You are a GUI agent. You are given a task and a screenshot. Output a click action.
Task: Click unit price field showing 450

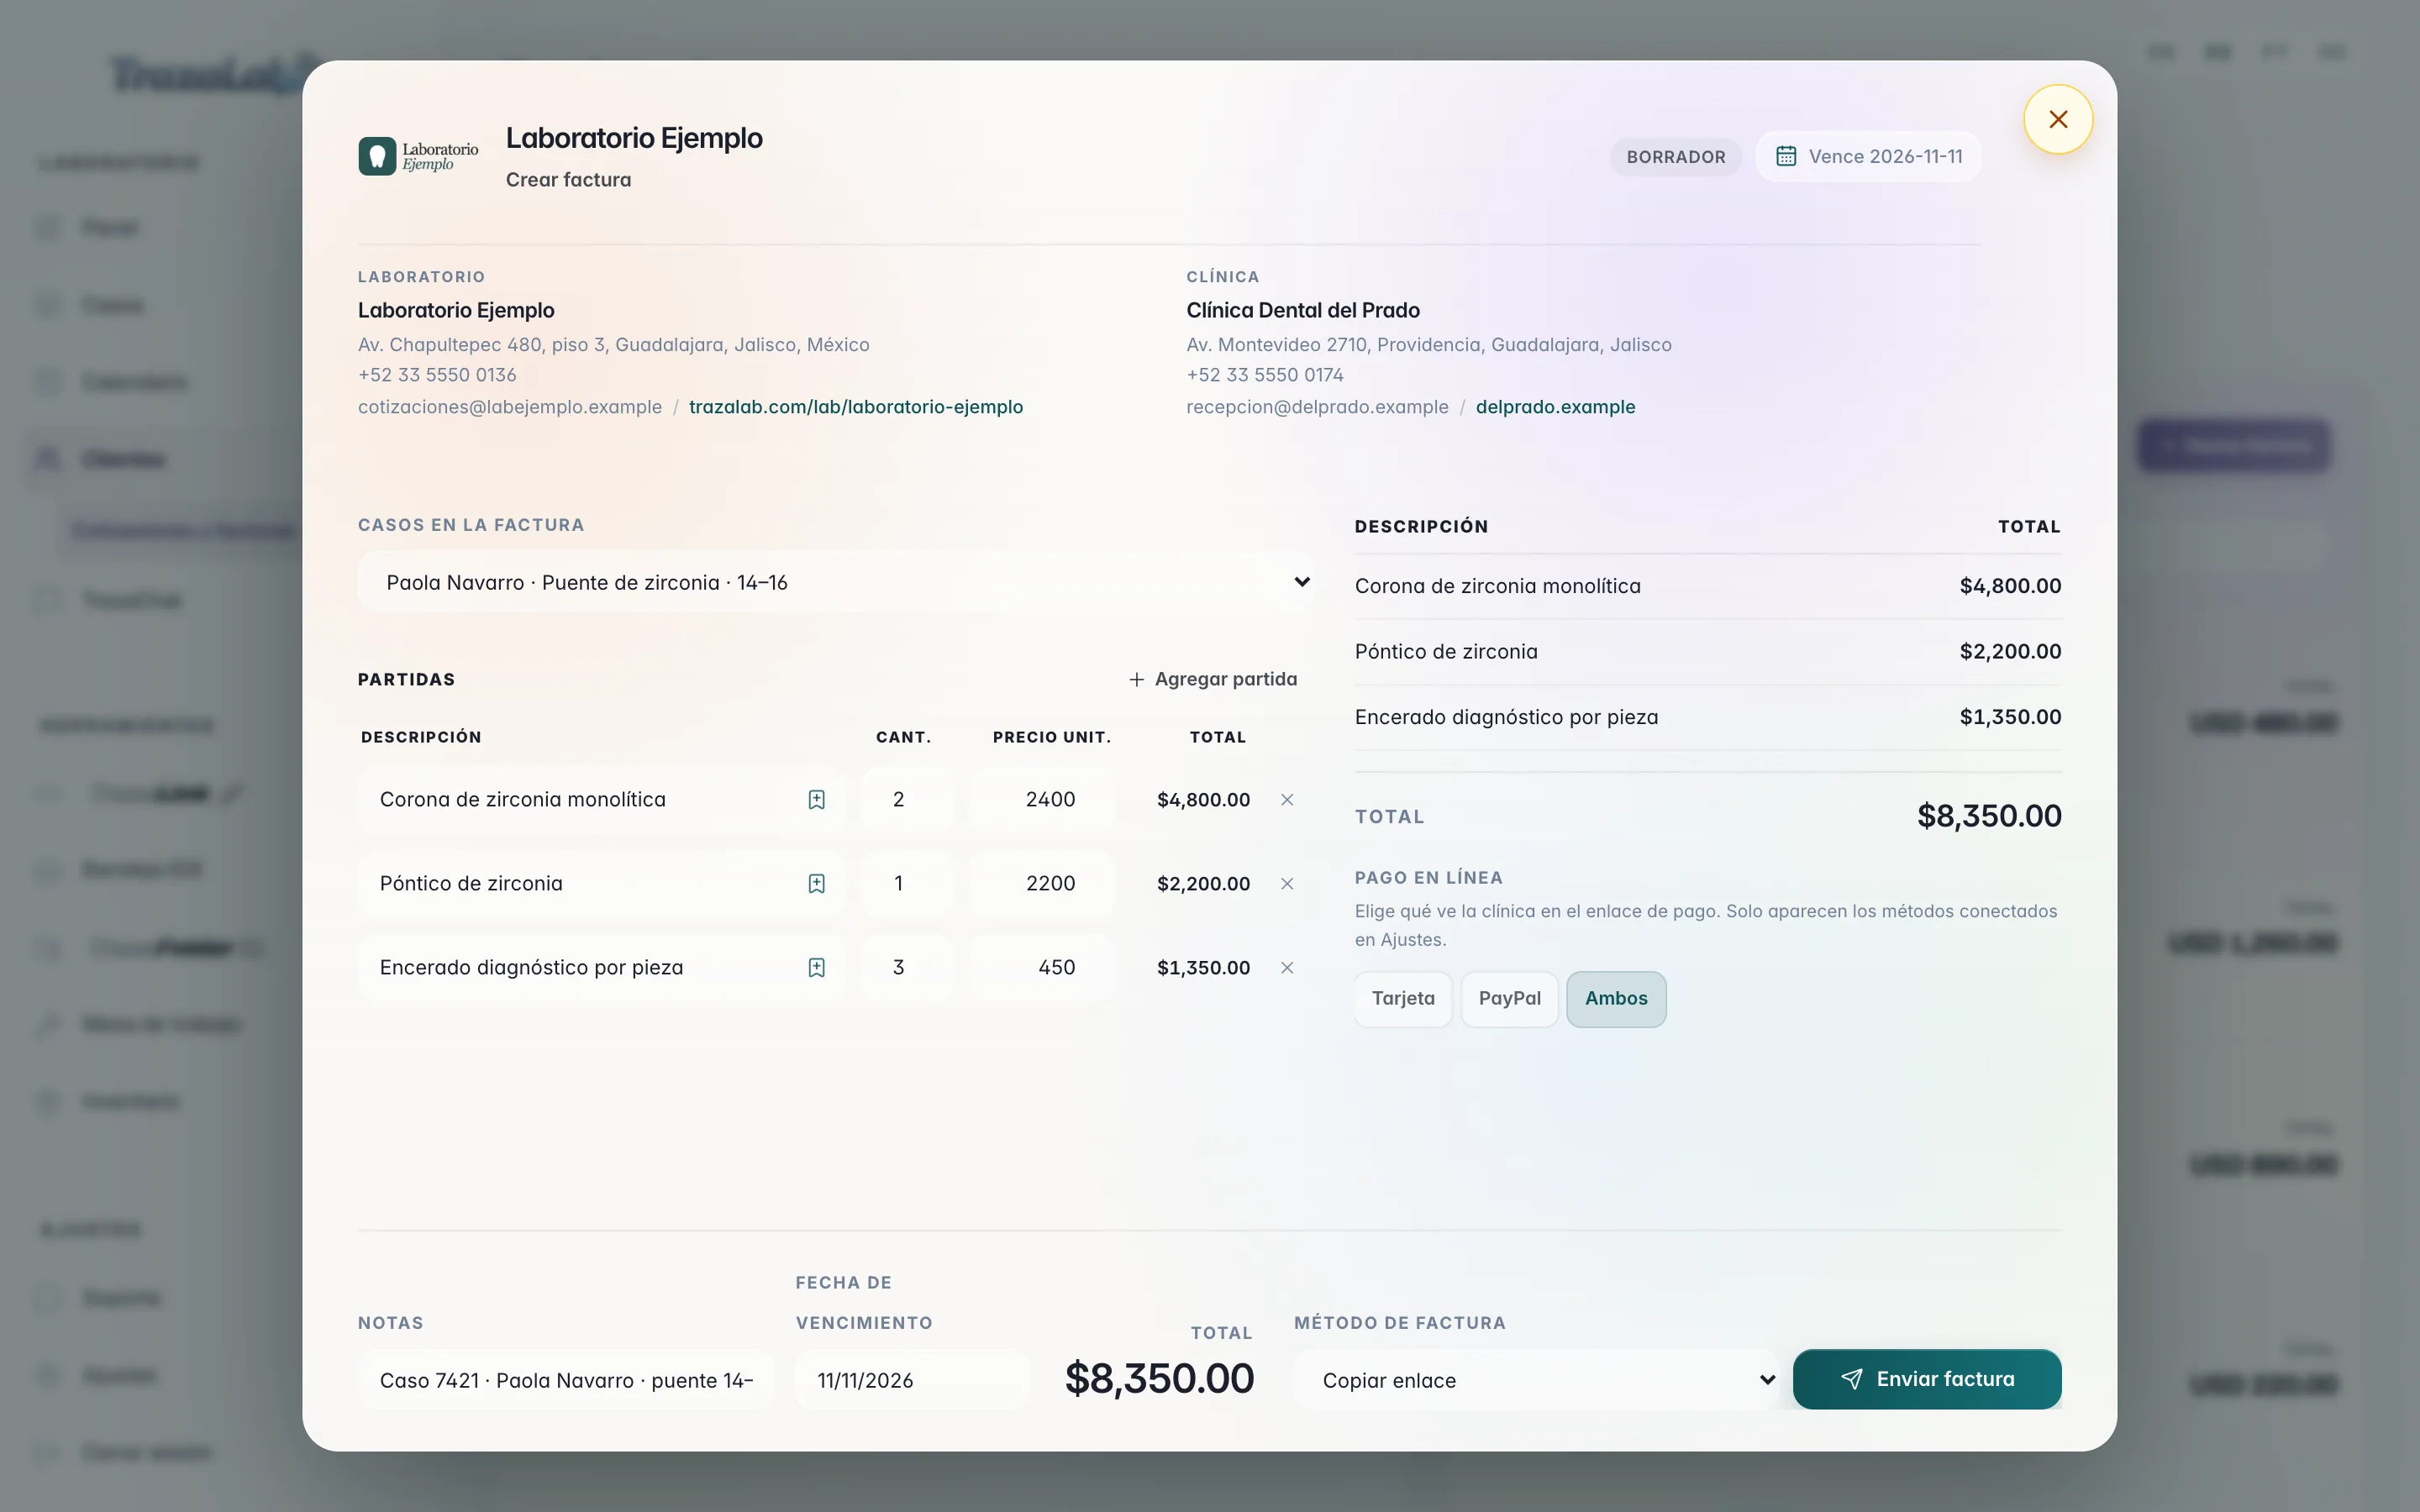click(x=1042, y=967)
